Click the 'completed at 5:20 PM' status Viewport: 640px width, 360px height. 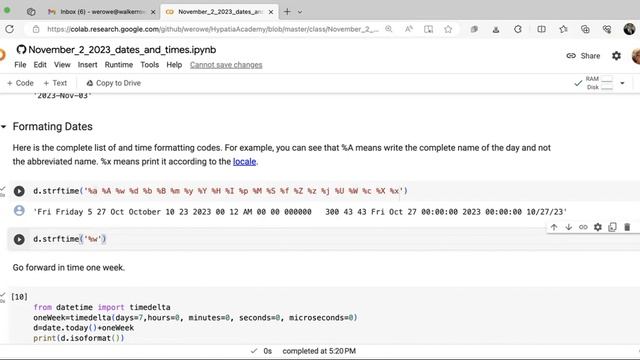[319, 351]
